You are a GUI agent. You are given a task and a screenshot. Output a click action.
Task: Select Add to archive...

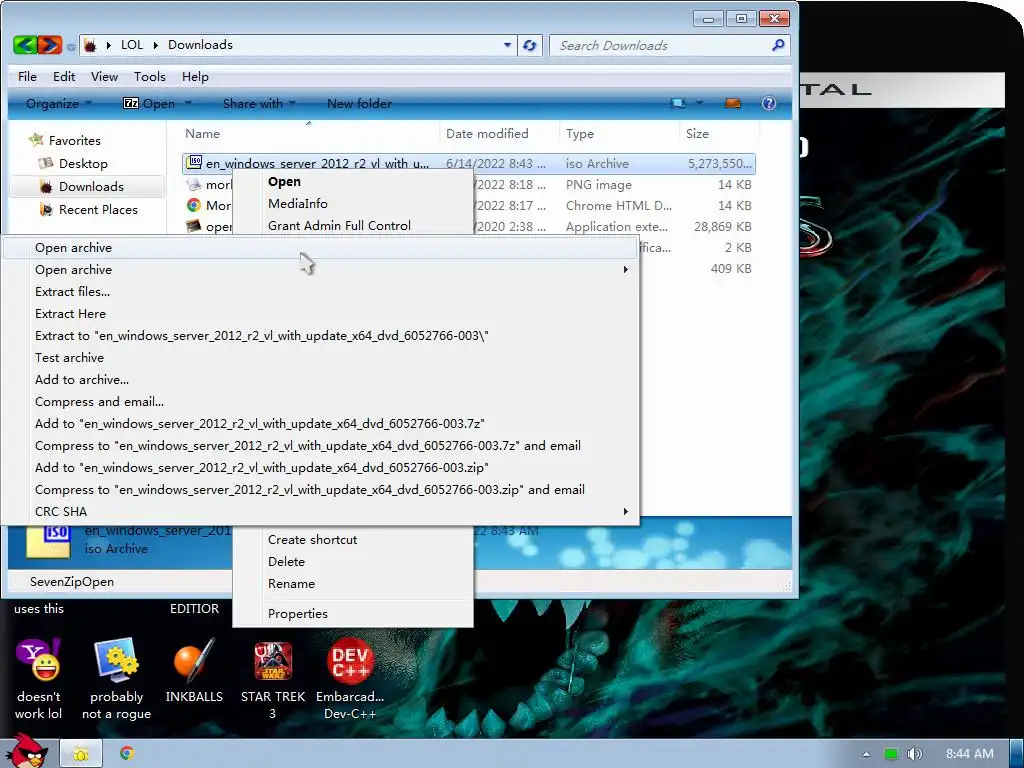pos(320,379)
